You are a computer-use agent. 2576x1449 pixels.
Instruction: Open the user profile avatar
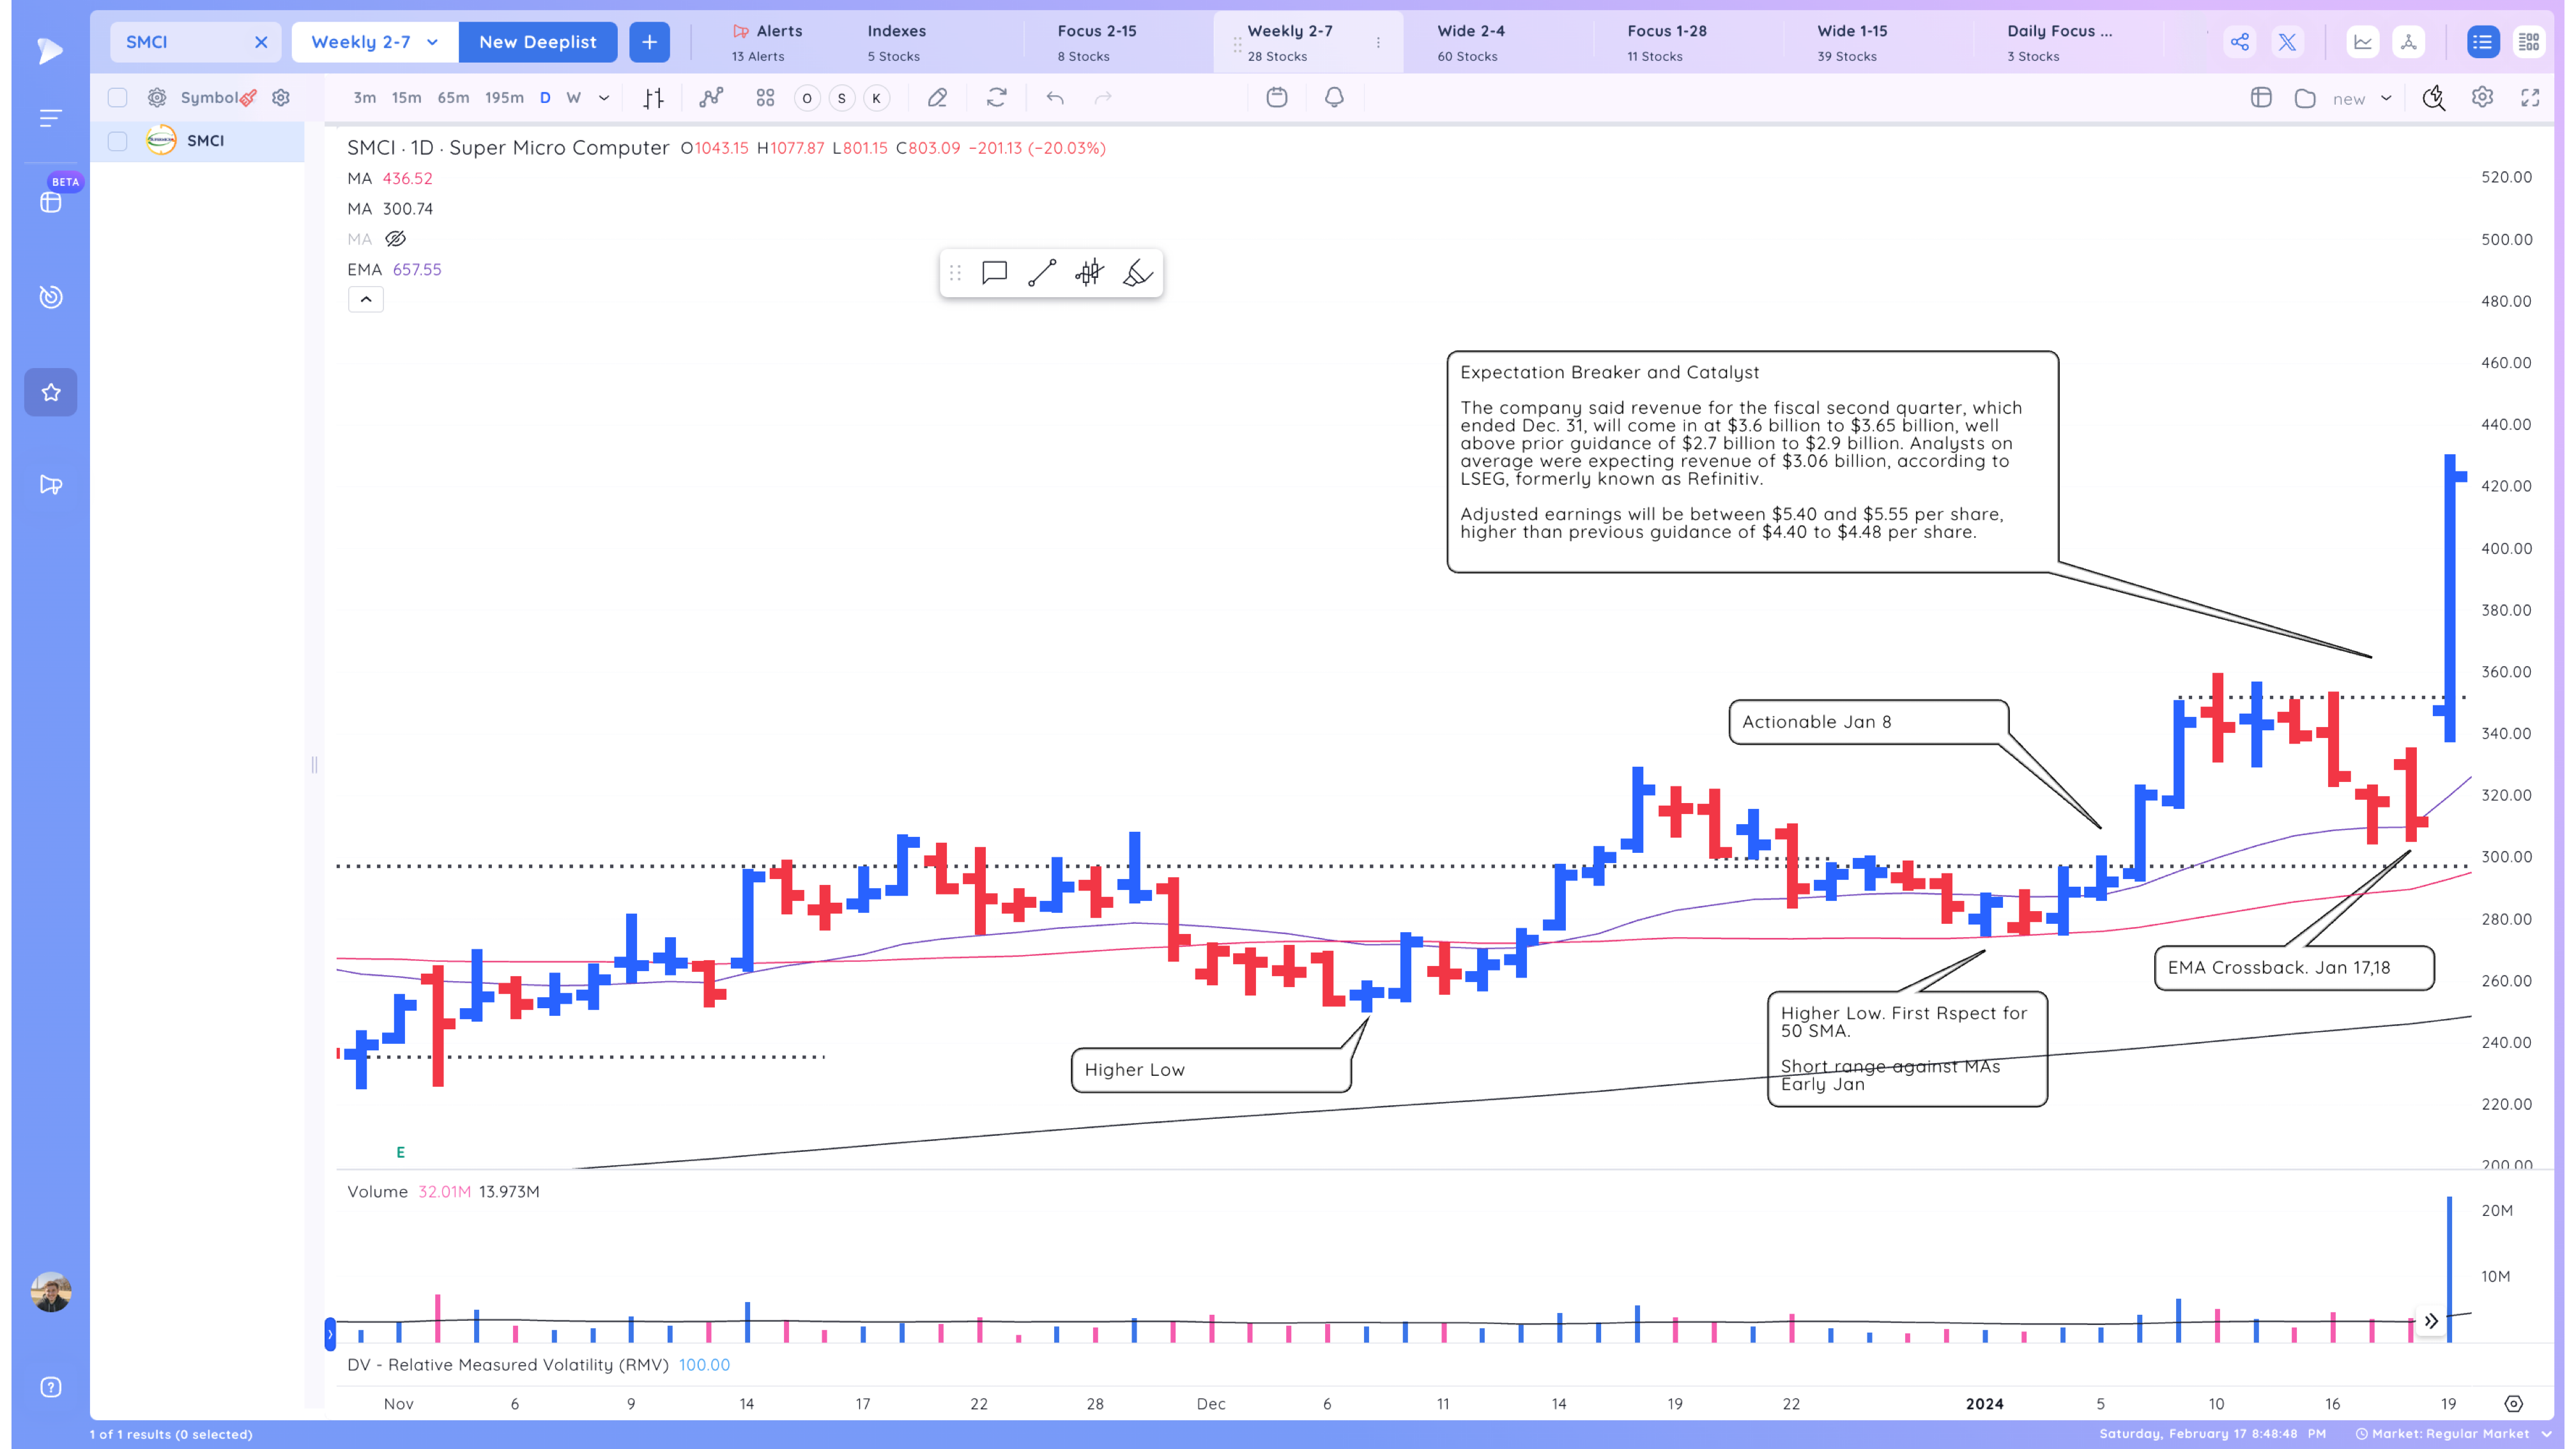click(51, 1292)
